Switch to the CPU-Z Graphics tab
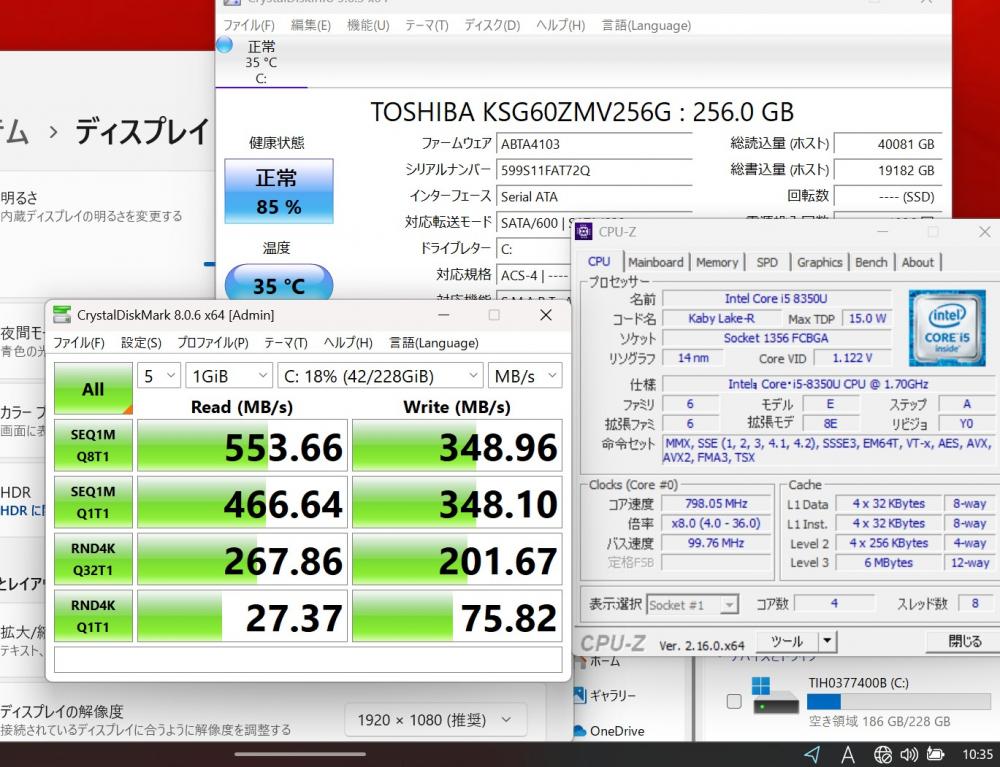Screen dimensions: 1000x767 [x=820, y=262]
